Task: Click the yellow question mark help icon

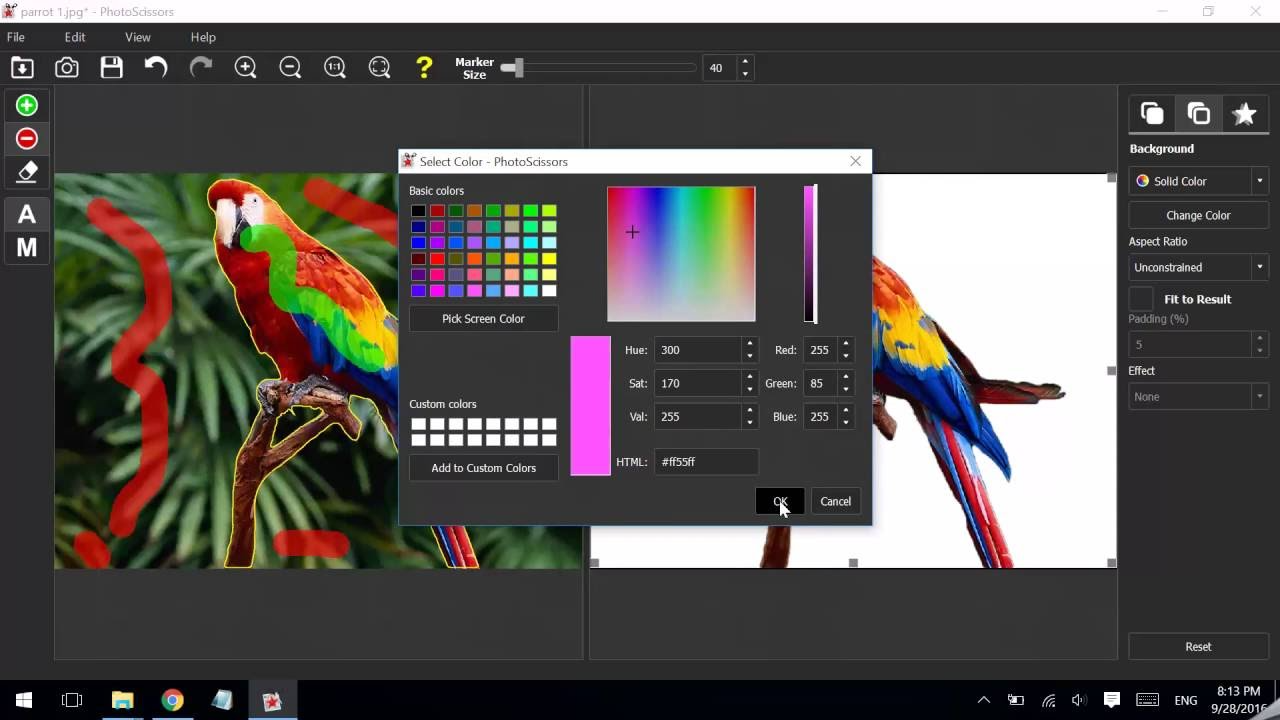Action: [x=424, y=67]
